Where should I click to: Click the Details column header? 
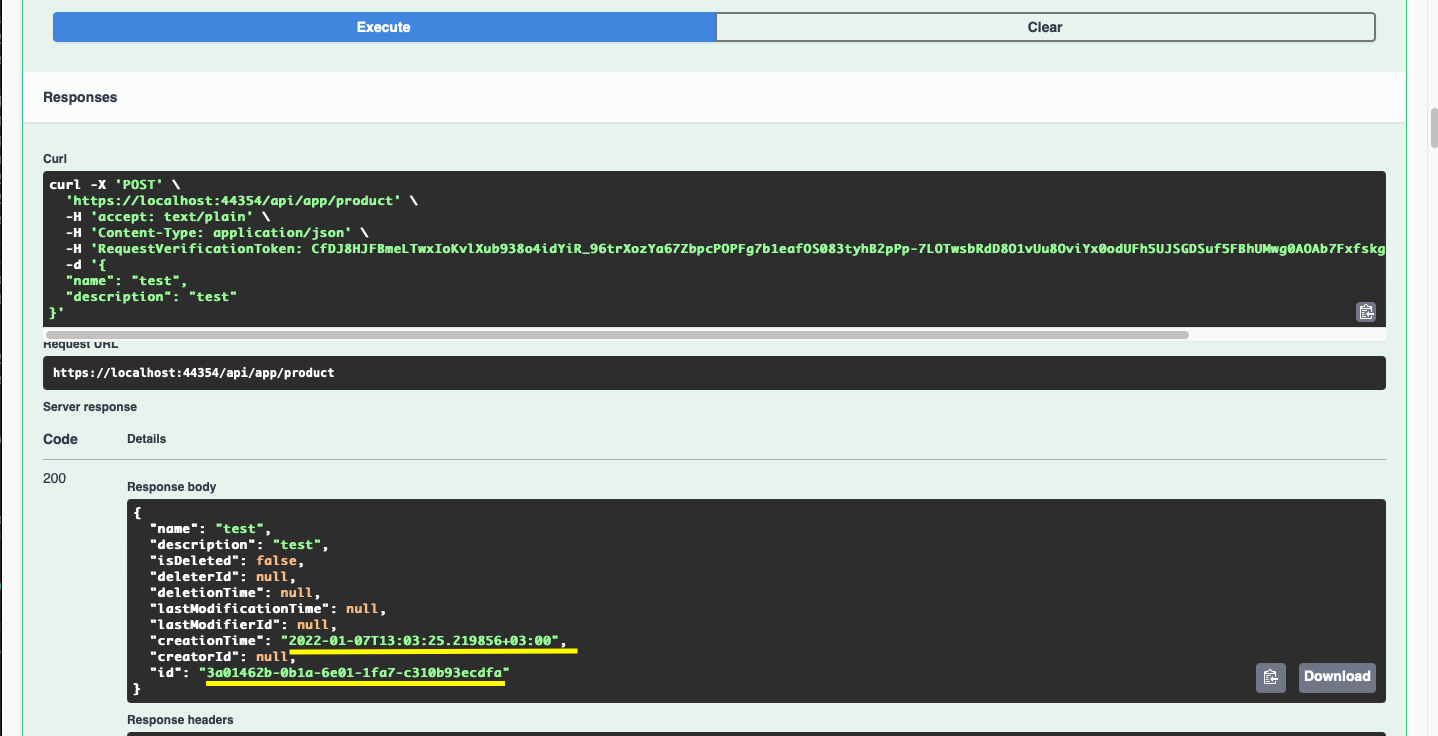click(146, 438)
